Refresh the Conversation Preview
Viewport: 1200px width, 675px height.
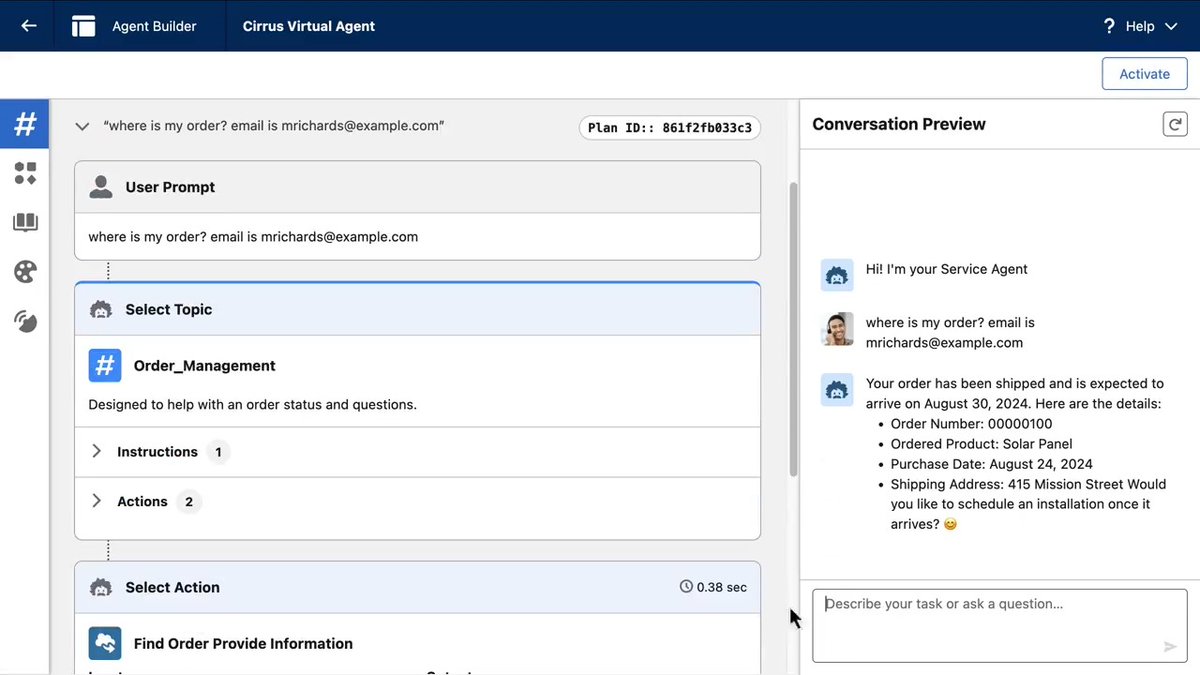pyautogui.click(x=1175, y=124)
